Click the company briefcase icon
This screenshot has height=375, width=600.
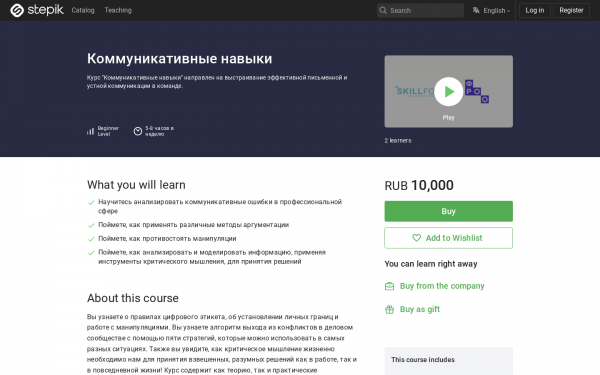389,286
